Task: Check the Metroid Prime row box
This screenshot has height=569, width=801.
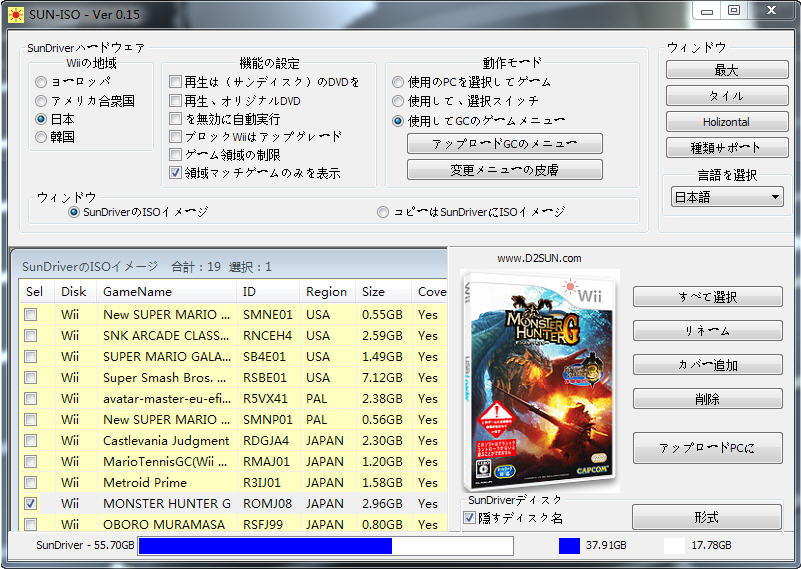Action: pyautogui.click(x=31, y=482)
